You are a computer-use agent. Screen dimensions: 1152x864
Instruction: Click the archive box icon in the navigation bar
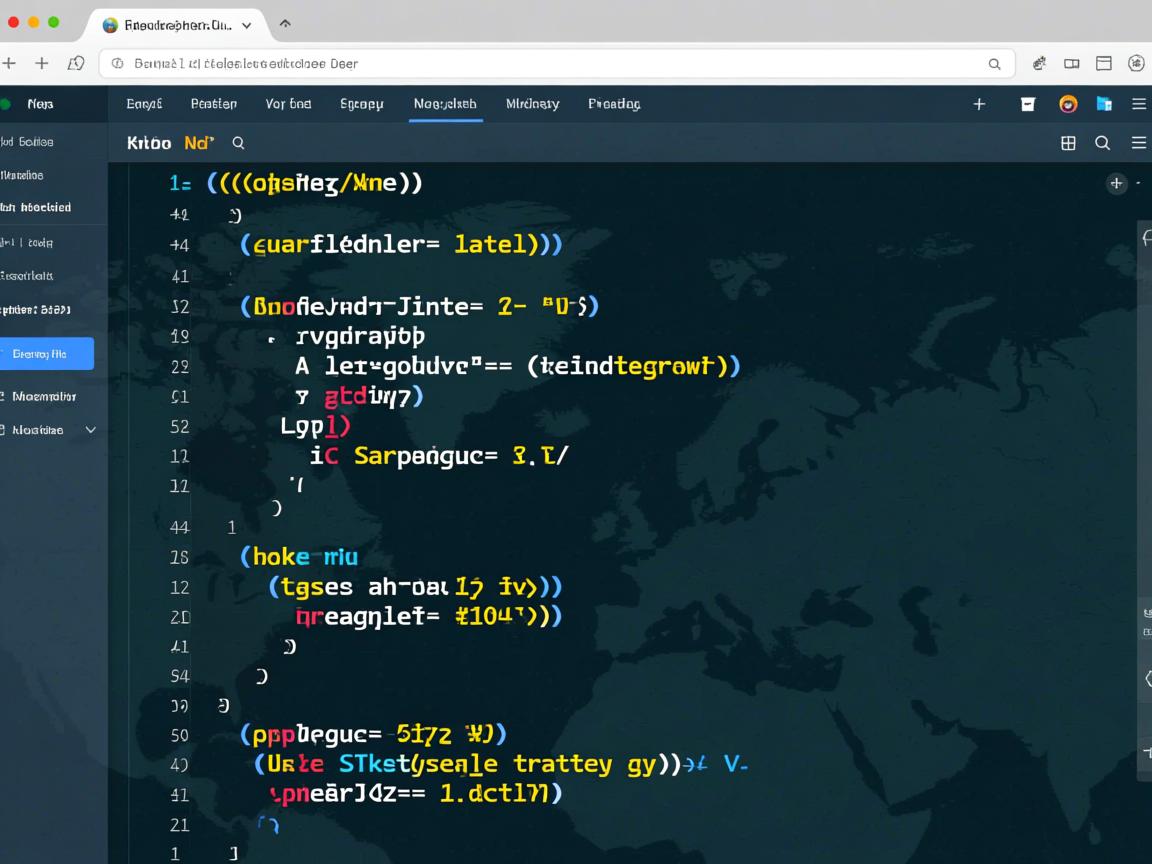(x=1027, y=104)
